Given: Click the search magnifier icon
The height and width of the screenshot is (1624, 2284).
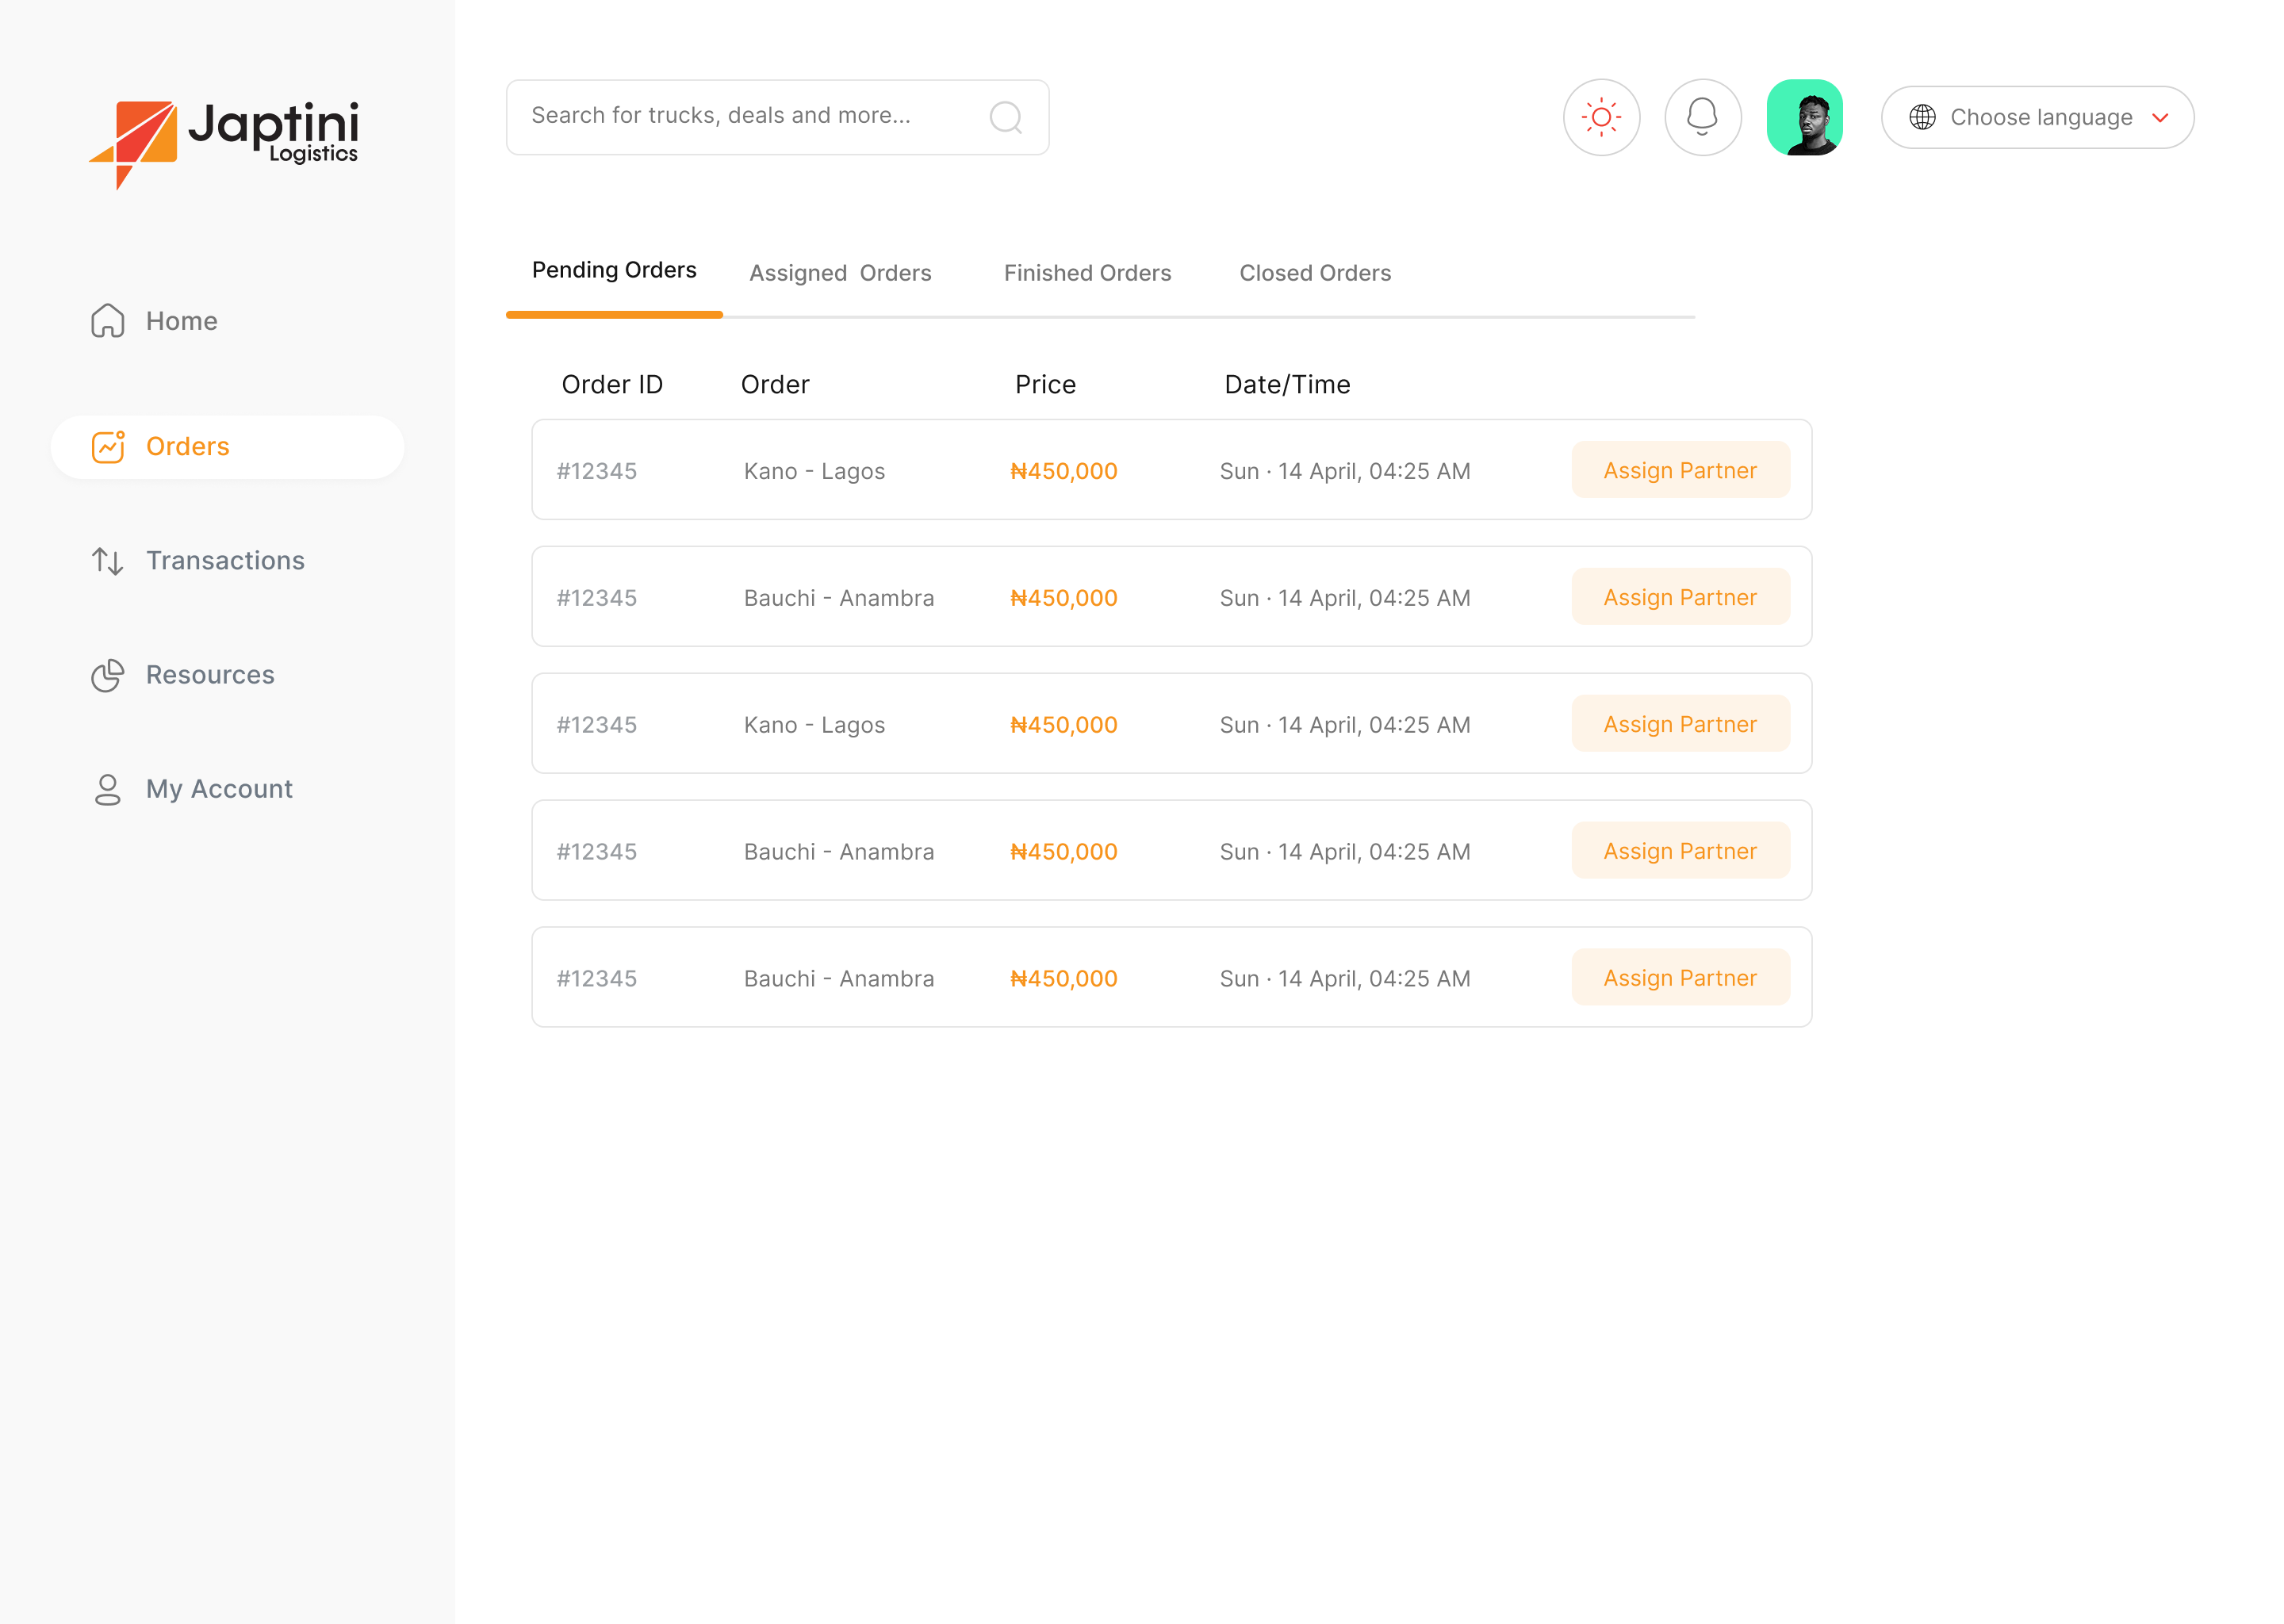Looking at the screenshot, I should (1005, 117).
